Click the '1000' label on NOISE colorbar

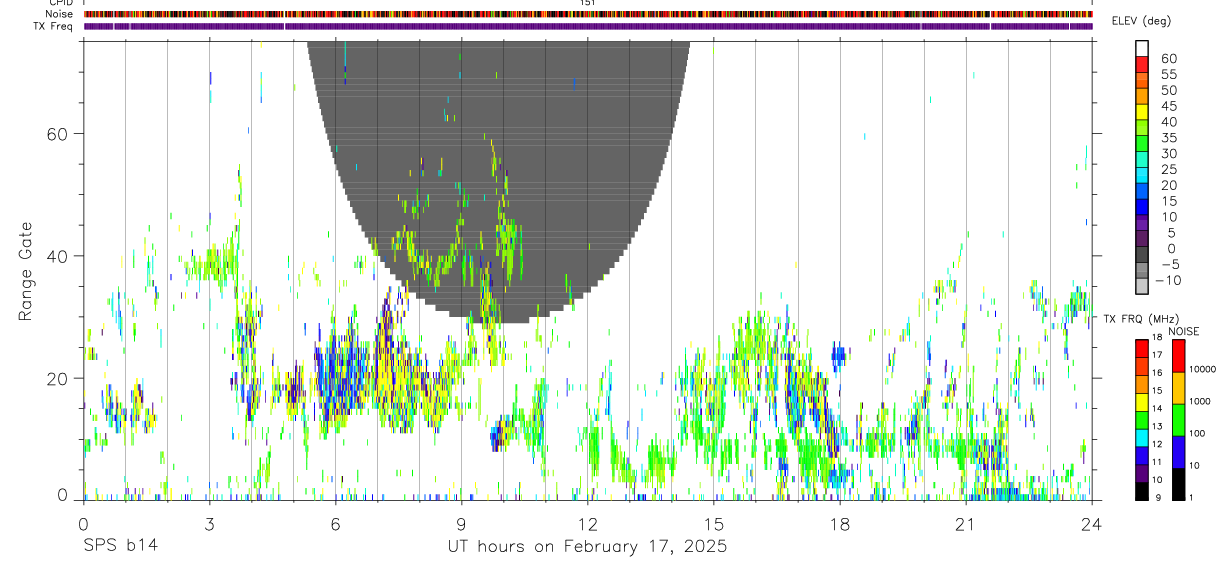tap(1200, 401)
